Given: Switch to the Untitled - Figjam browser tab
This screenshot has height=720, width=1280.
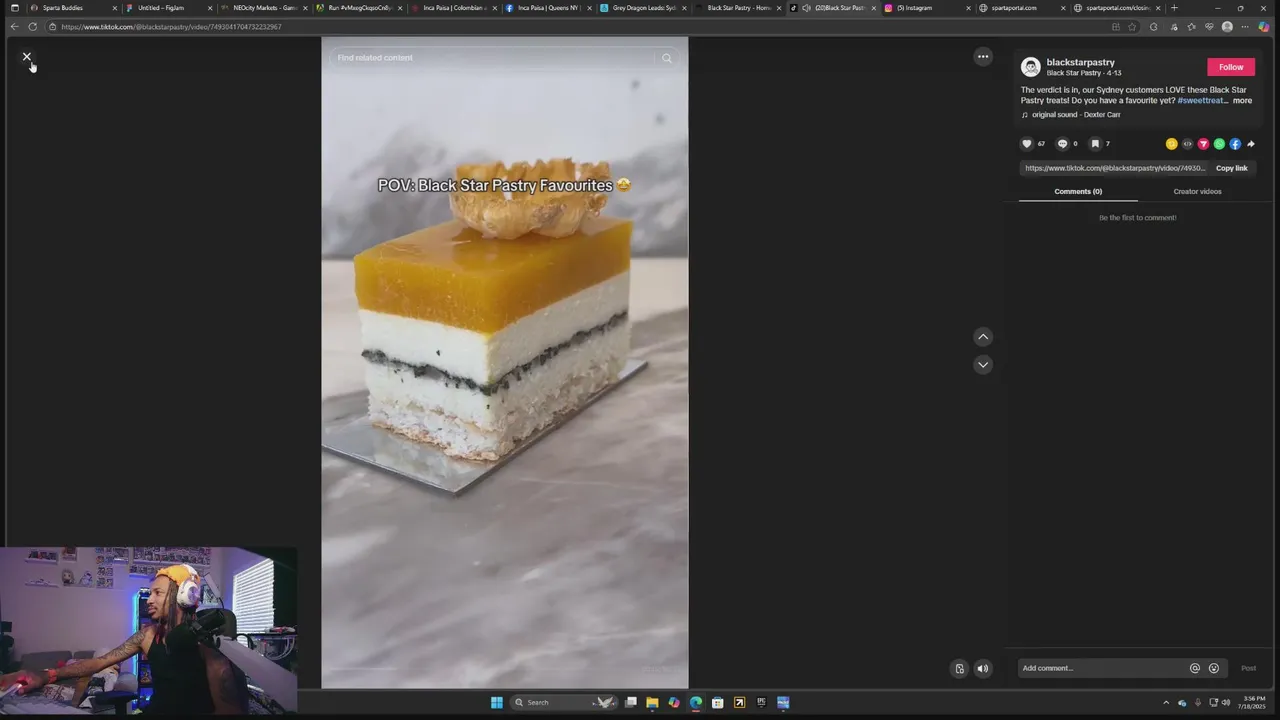Looking at the screenshot, I should click(168, 8).
